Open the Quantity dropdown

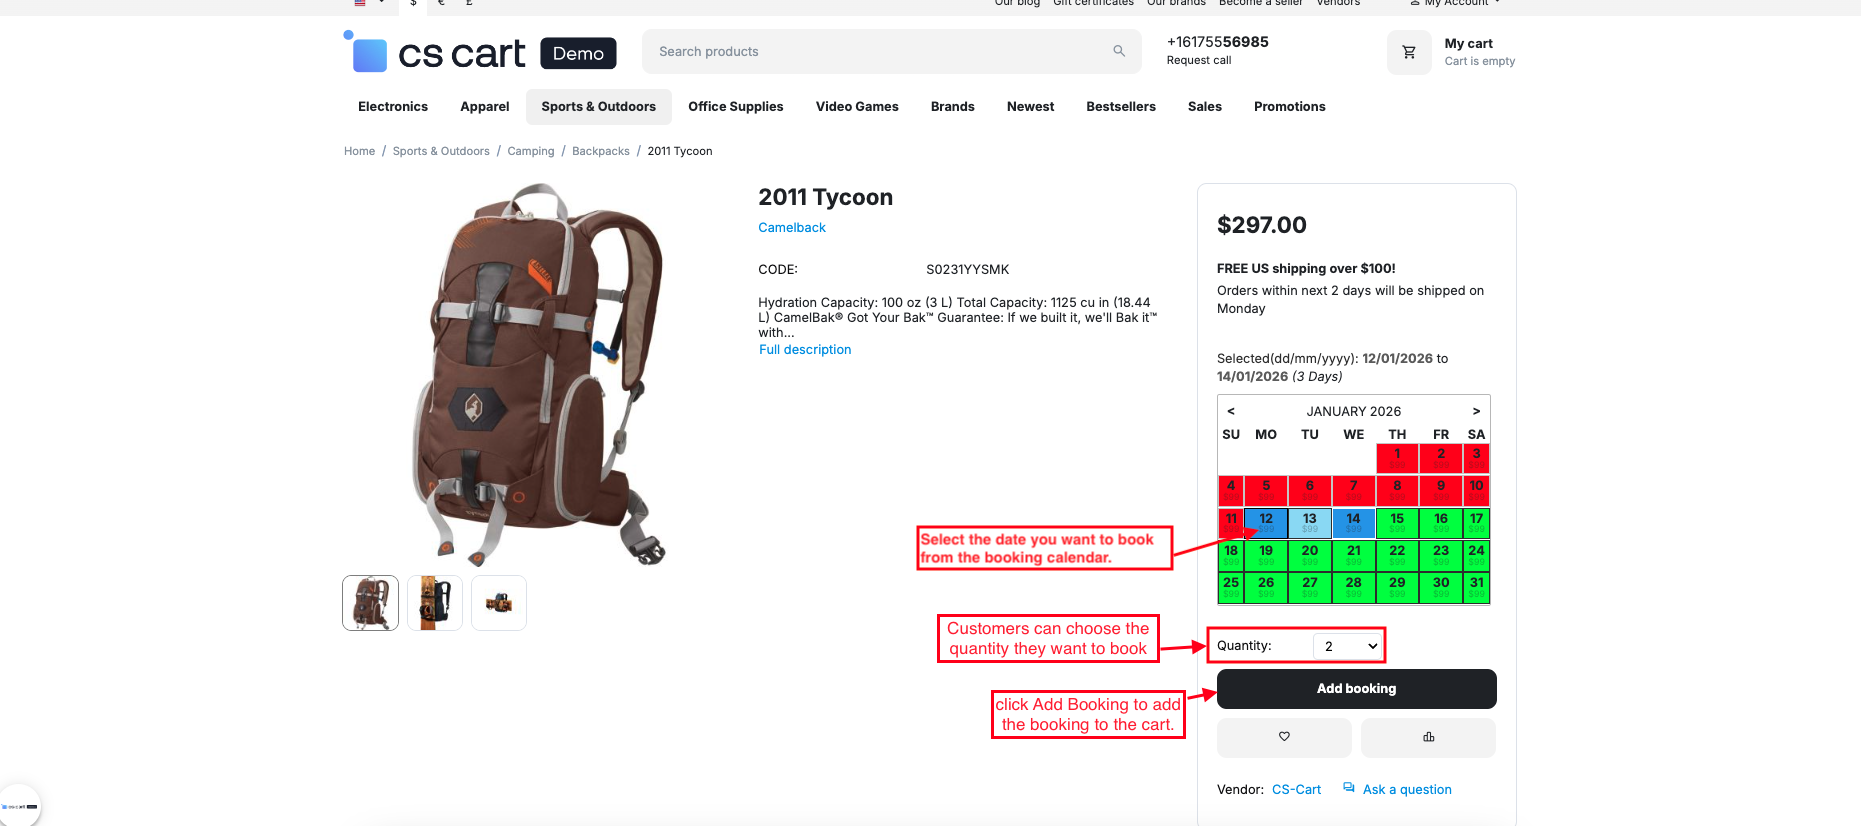point(1348,646)
